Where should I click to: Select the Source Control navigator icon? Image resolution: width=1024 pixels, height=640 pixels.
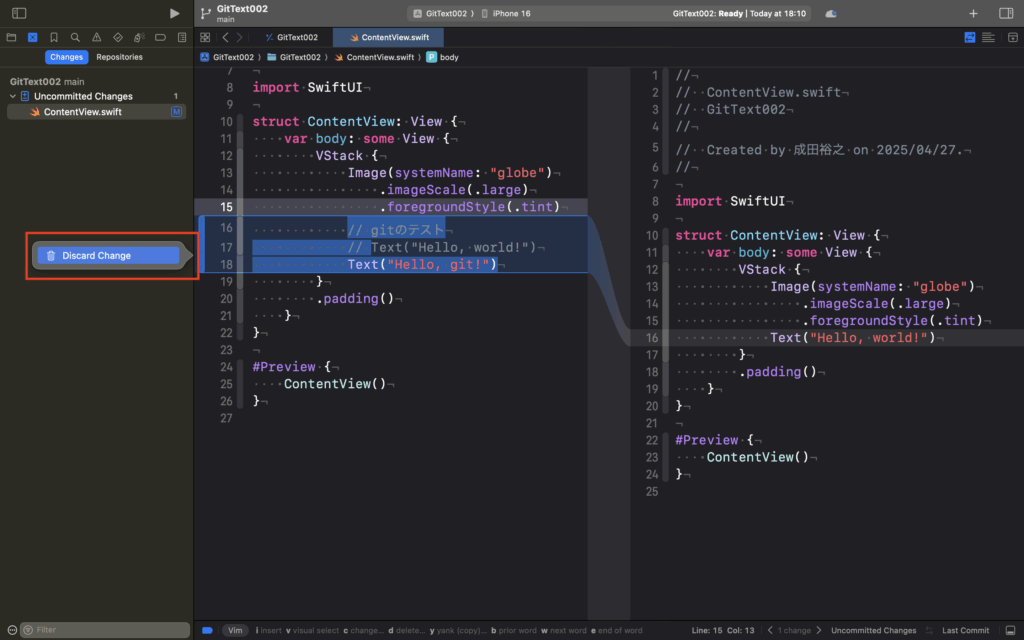click(x=33, y=37)
